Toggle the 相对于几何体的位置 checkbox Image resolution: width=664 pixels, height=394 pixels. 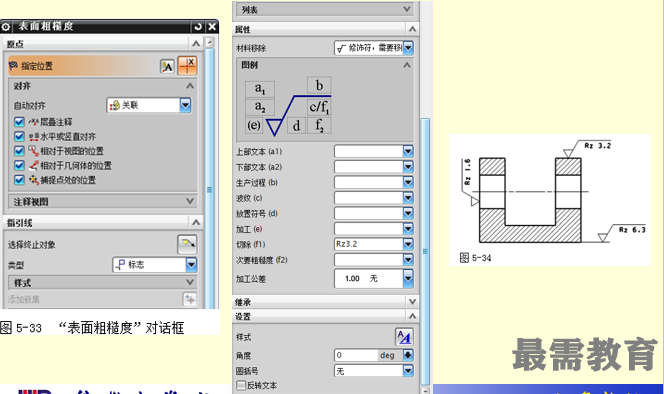[19, 165]
